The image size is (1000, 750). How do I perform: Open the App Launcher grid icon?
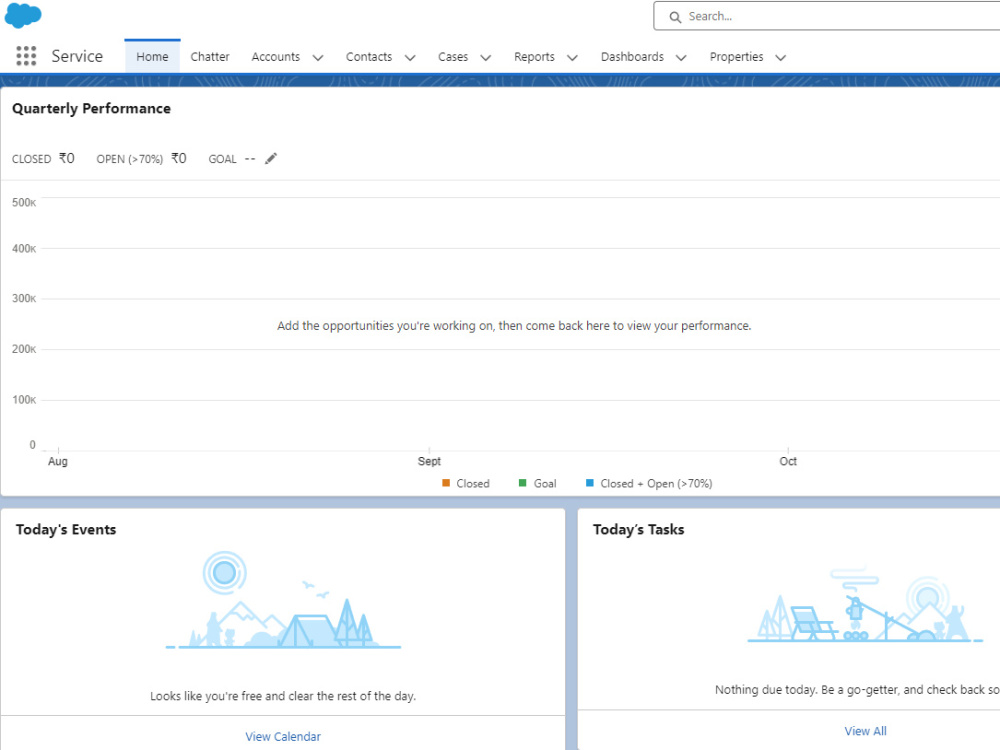point(26,56)
